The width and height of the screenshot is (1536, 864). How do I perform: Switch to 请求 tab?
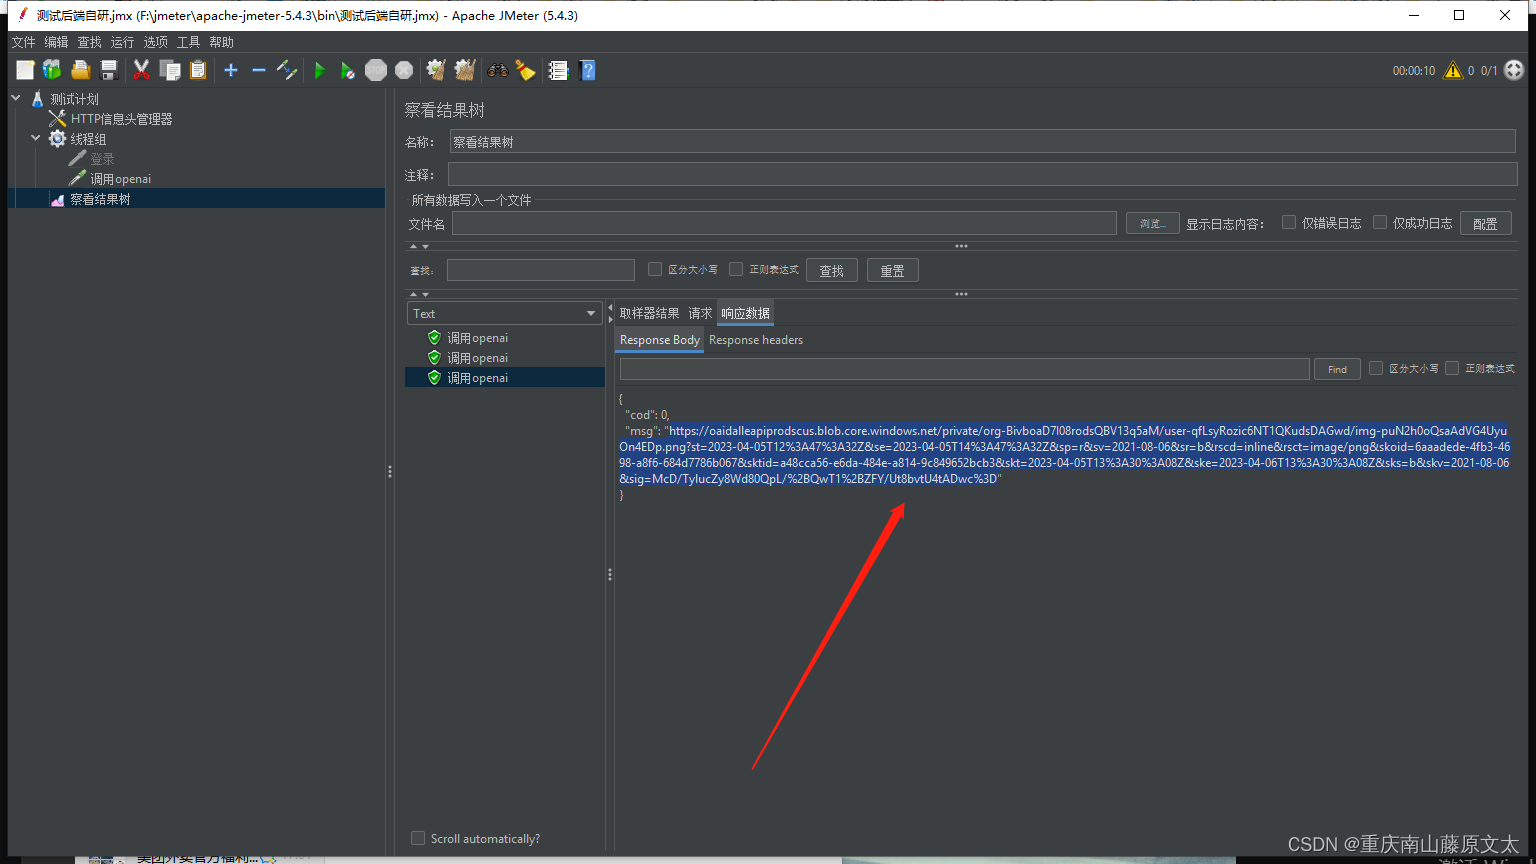tap(700, 313)
